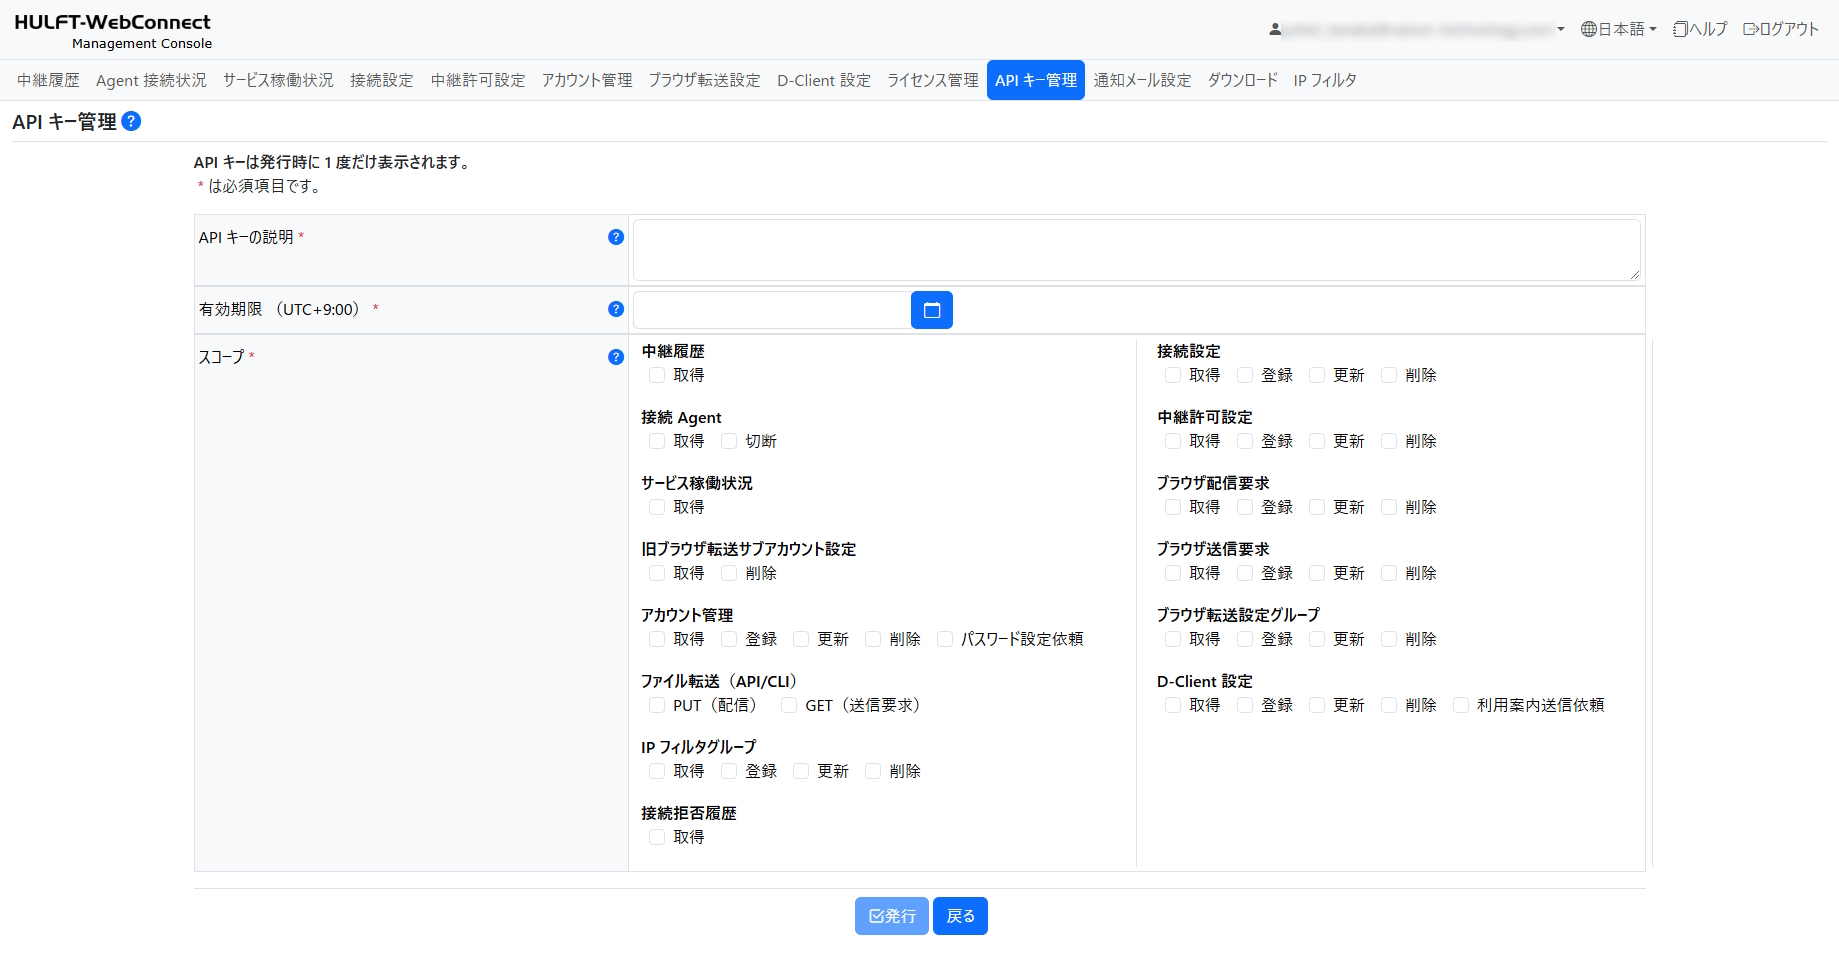Check 取得 under ブラウザ配信要求
This screenshot has width=1839, height=958.
tap(1173, 507)
